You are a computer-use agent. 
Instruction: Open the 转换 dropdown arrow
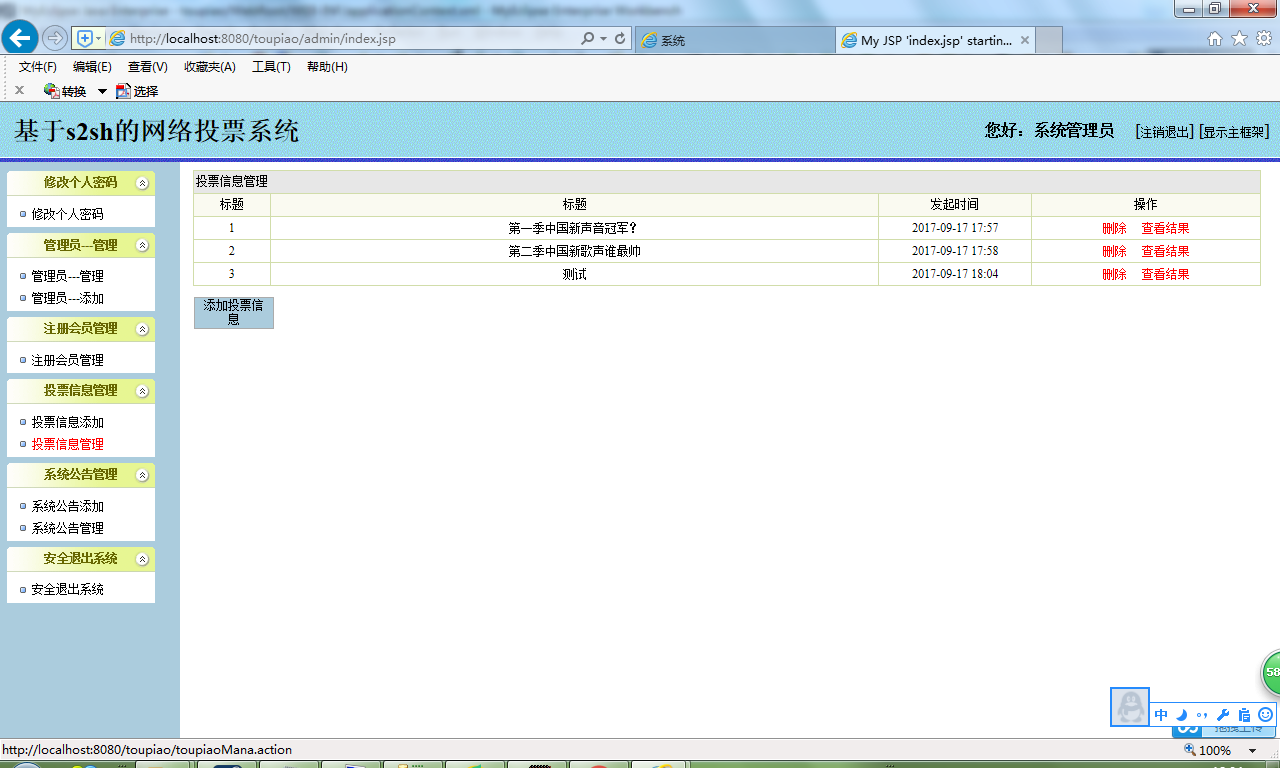pos(101,90)
